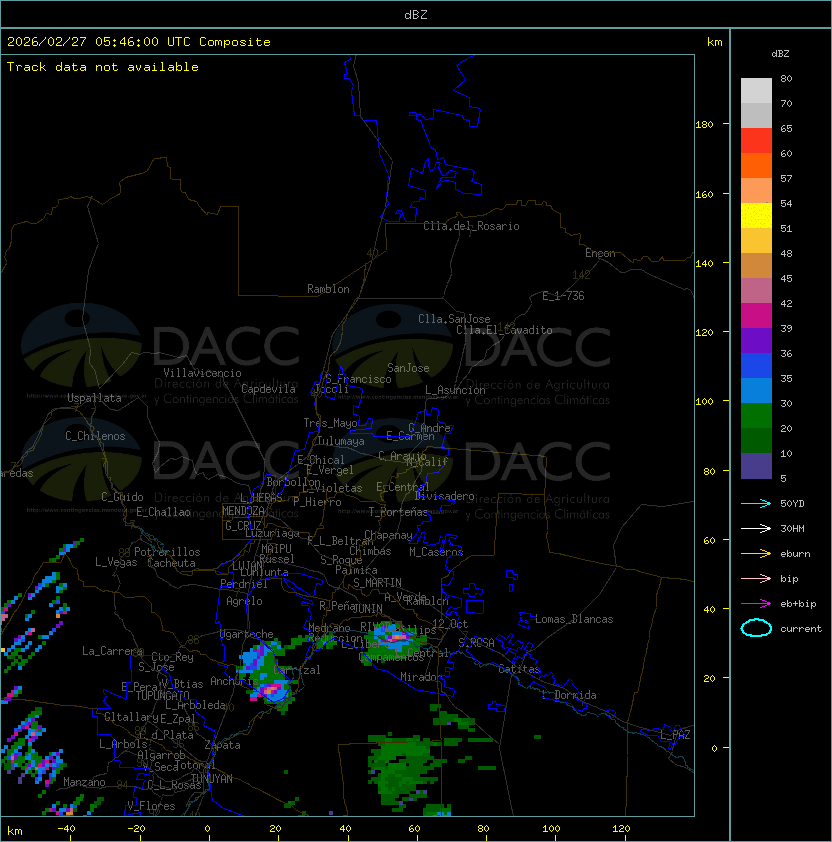Click the Cacheuta place label

click(171, 563)
